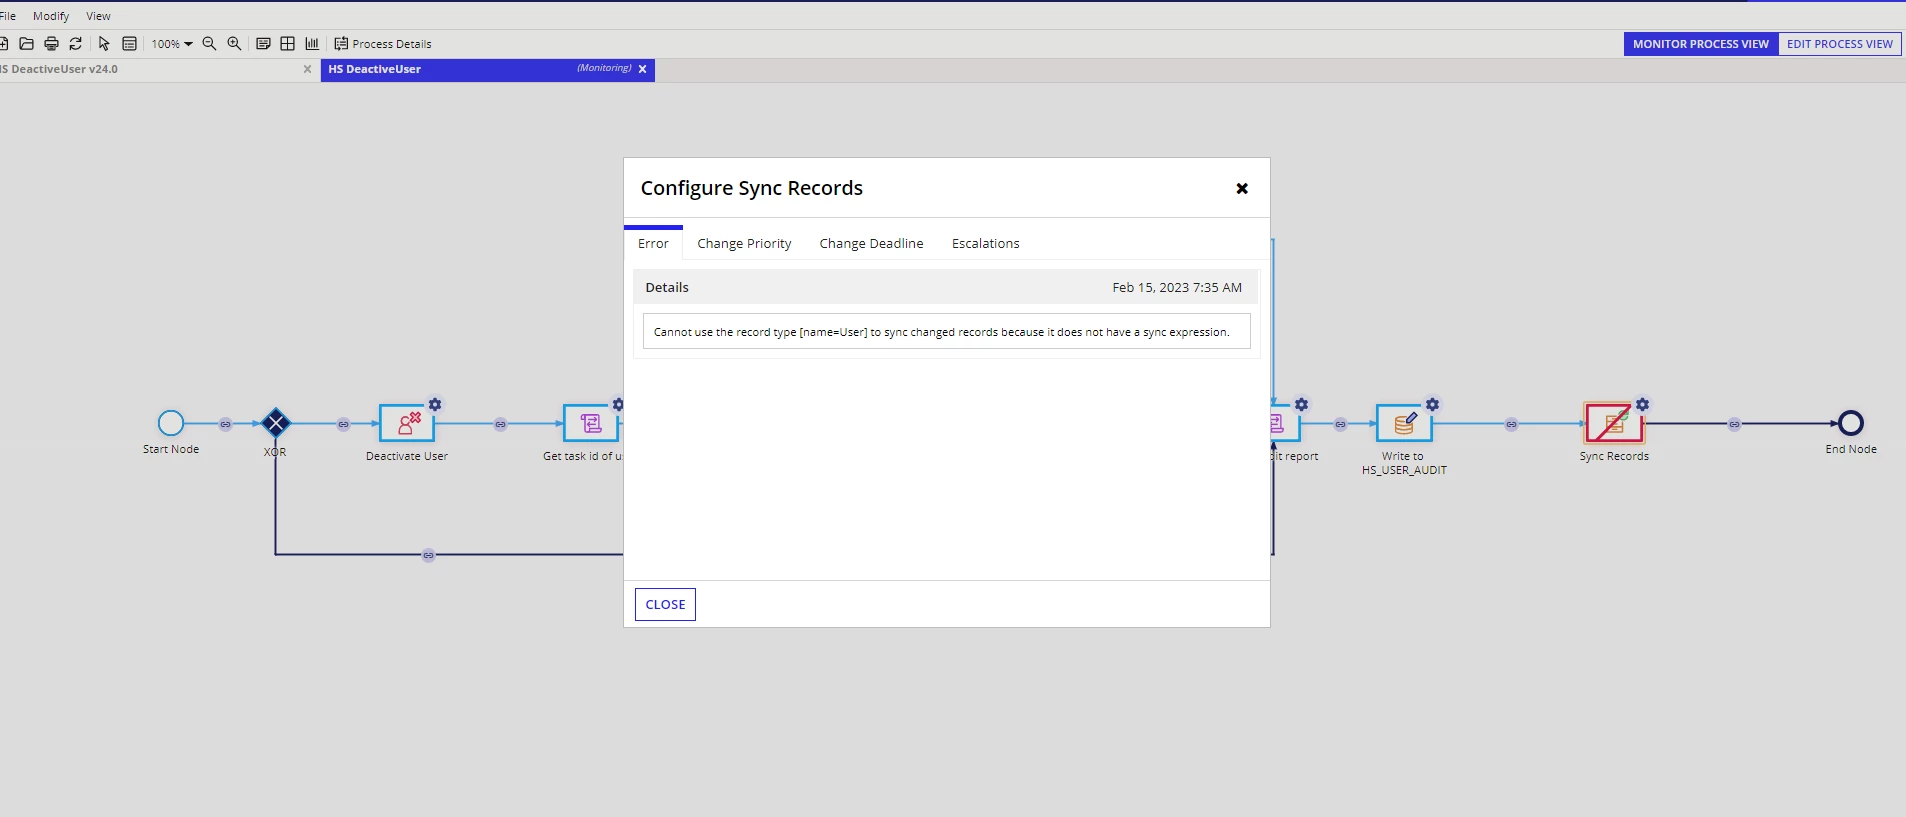Click the sync expression error message text
This screenshot has height=817, width=1906.
[941, 332]
